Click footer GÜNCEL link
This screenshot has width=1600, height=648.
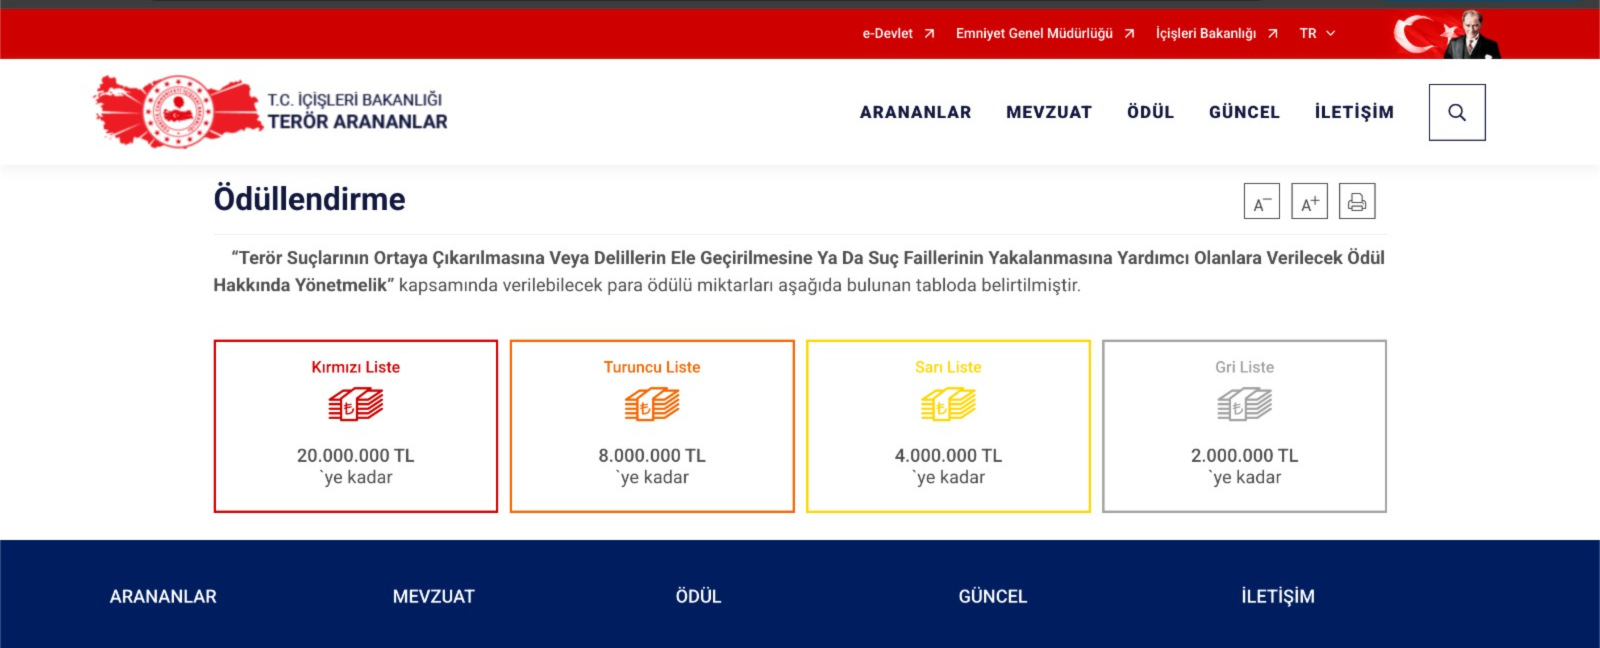click(x=993, y=597)
